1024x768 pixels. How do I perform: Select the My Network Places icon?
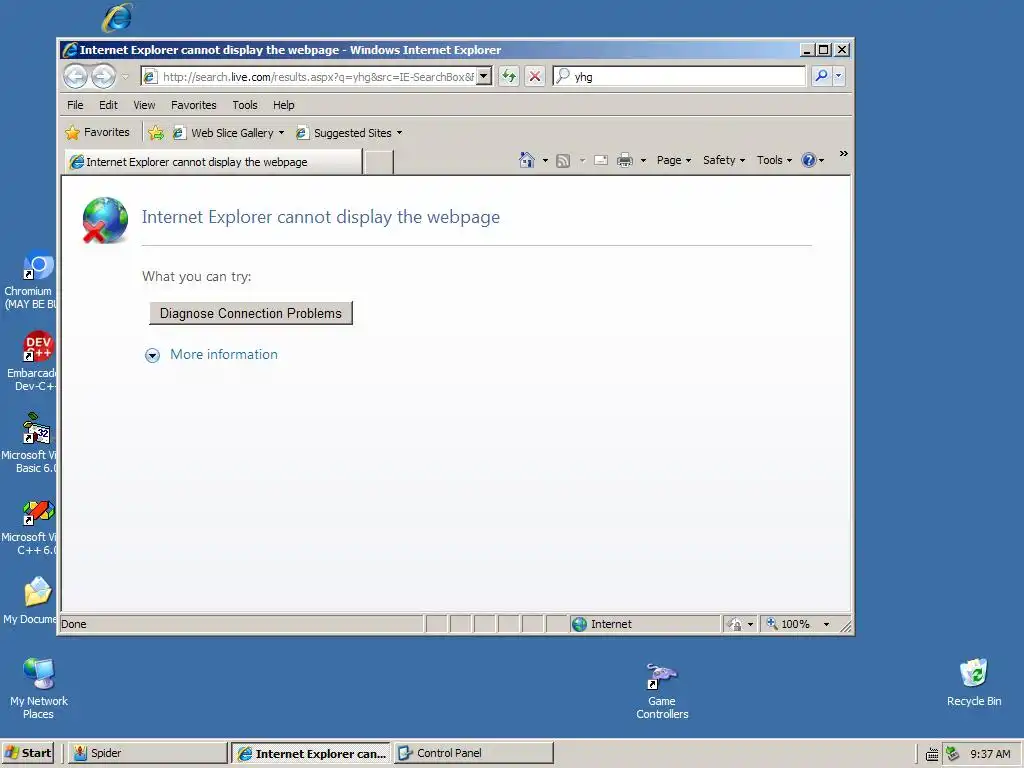click(39, 689)
